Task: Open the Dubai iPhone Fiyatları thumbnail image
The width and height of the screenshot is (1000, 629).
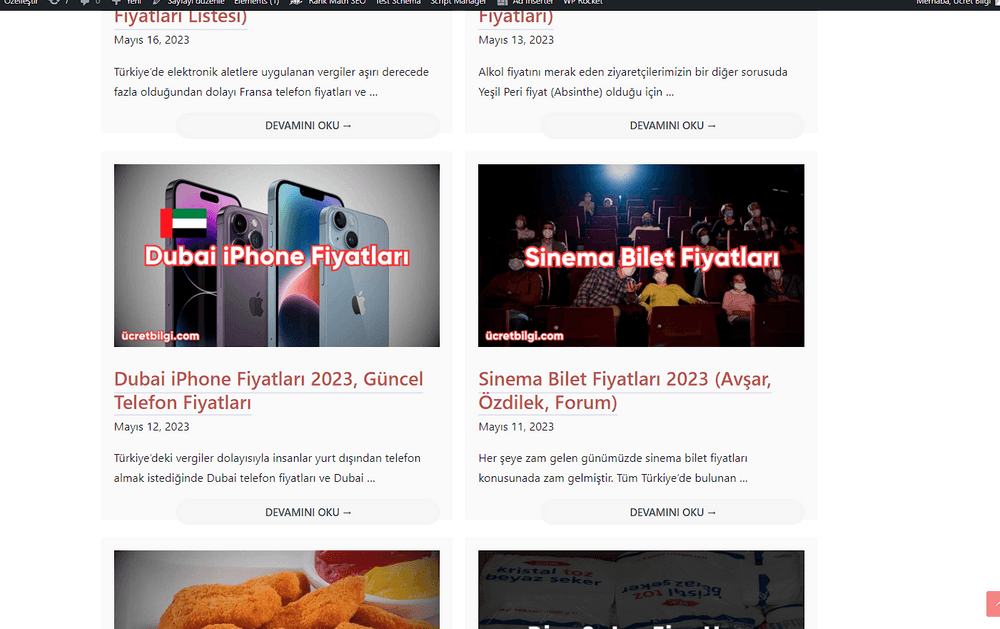Action: pyautogui.click(x=277, y=256)
